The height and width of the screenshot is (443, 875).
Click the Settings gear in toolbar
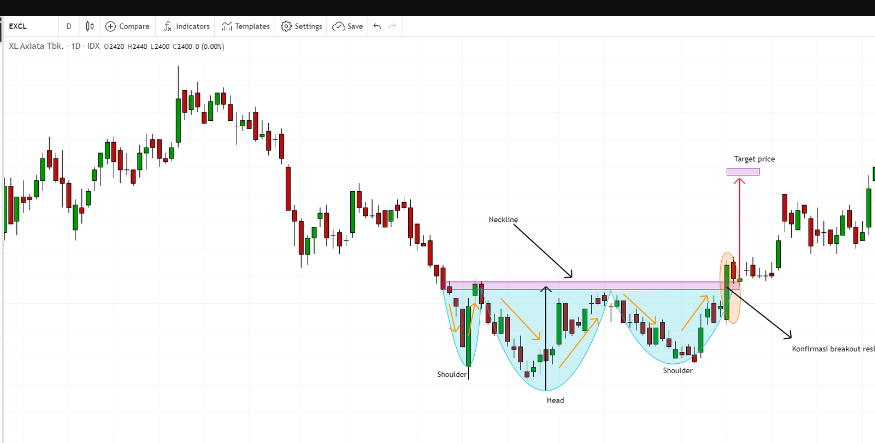[x=301, y=26]
